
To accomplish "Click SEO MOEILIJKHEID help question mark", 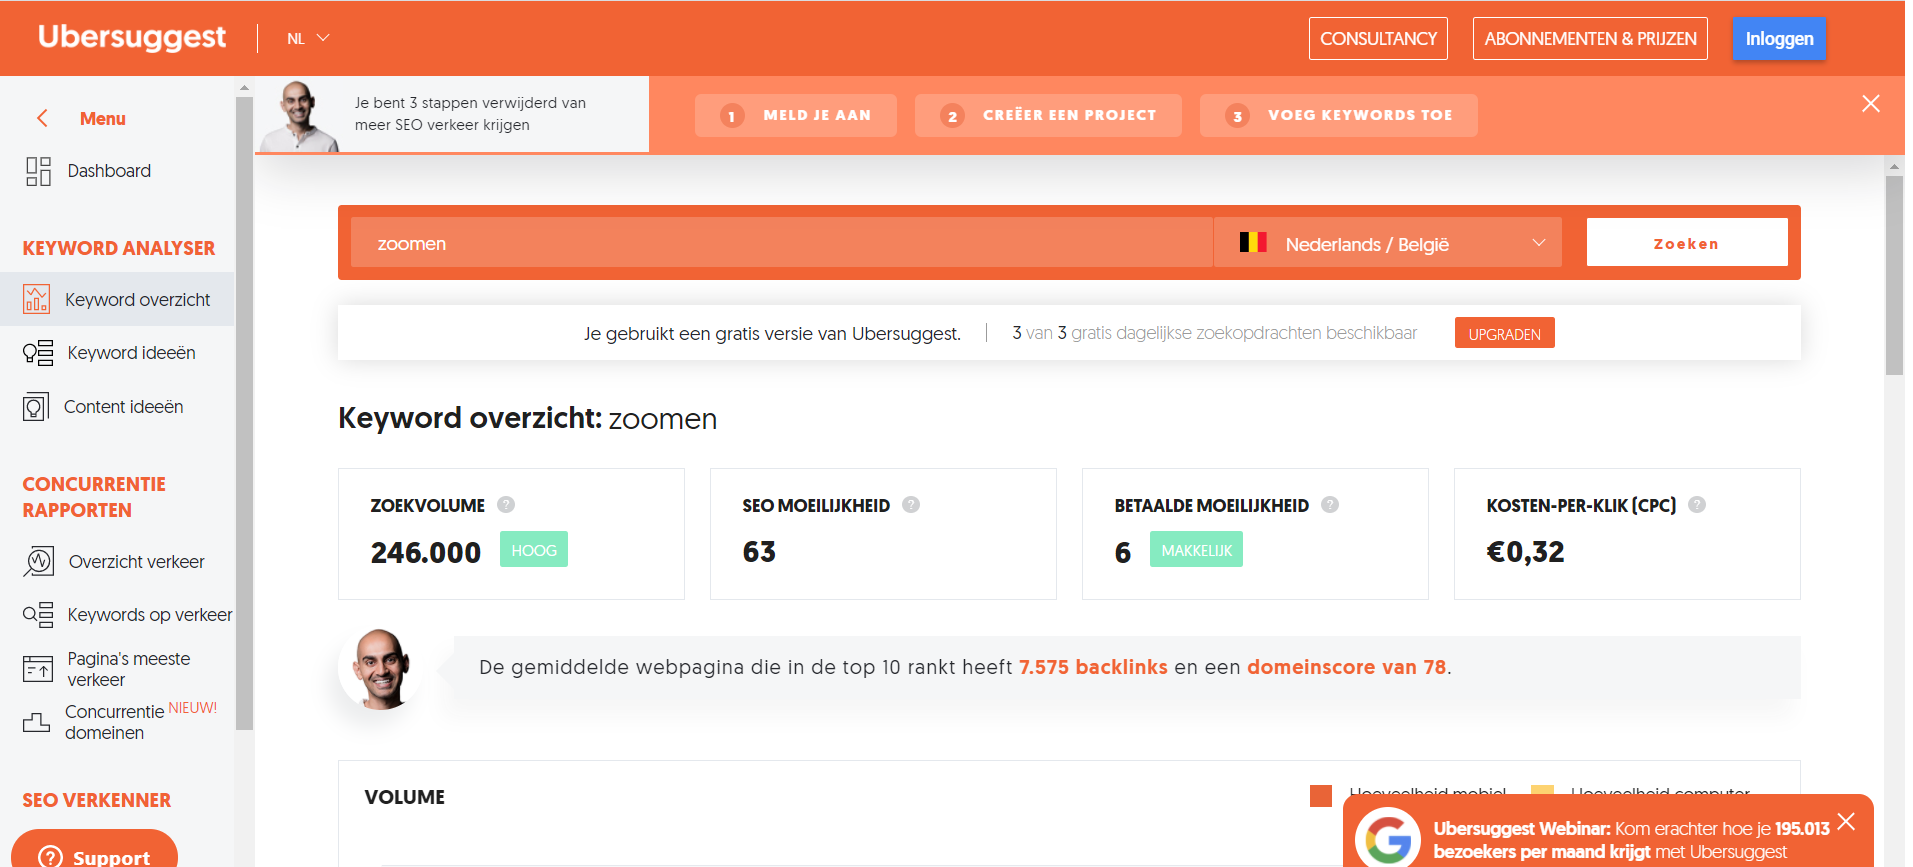I will pos(911,505).
